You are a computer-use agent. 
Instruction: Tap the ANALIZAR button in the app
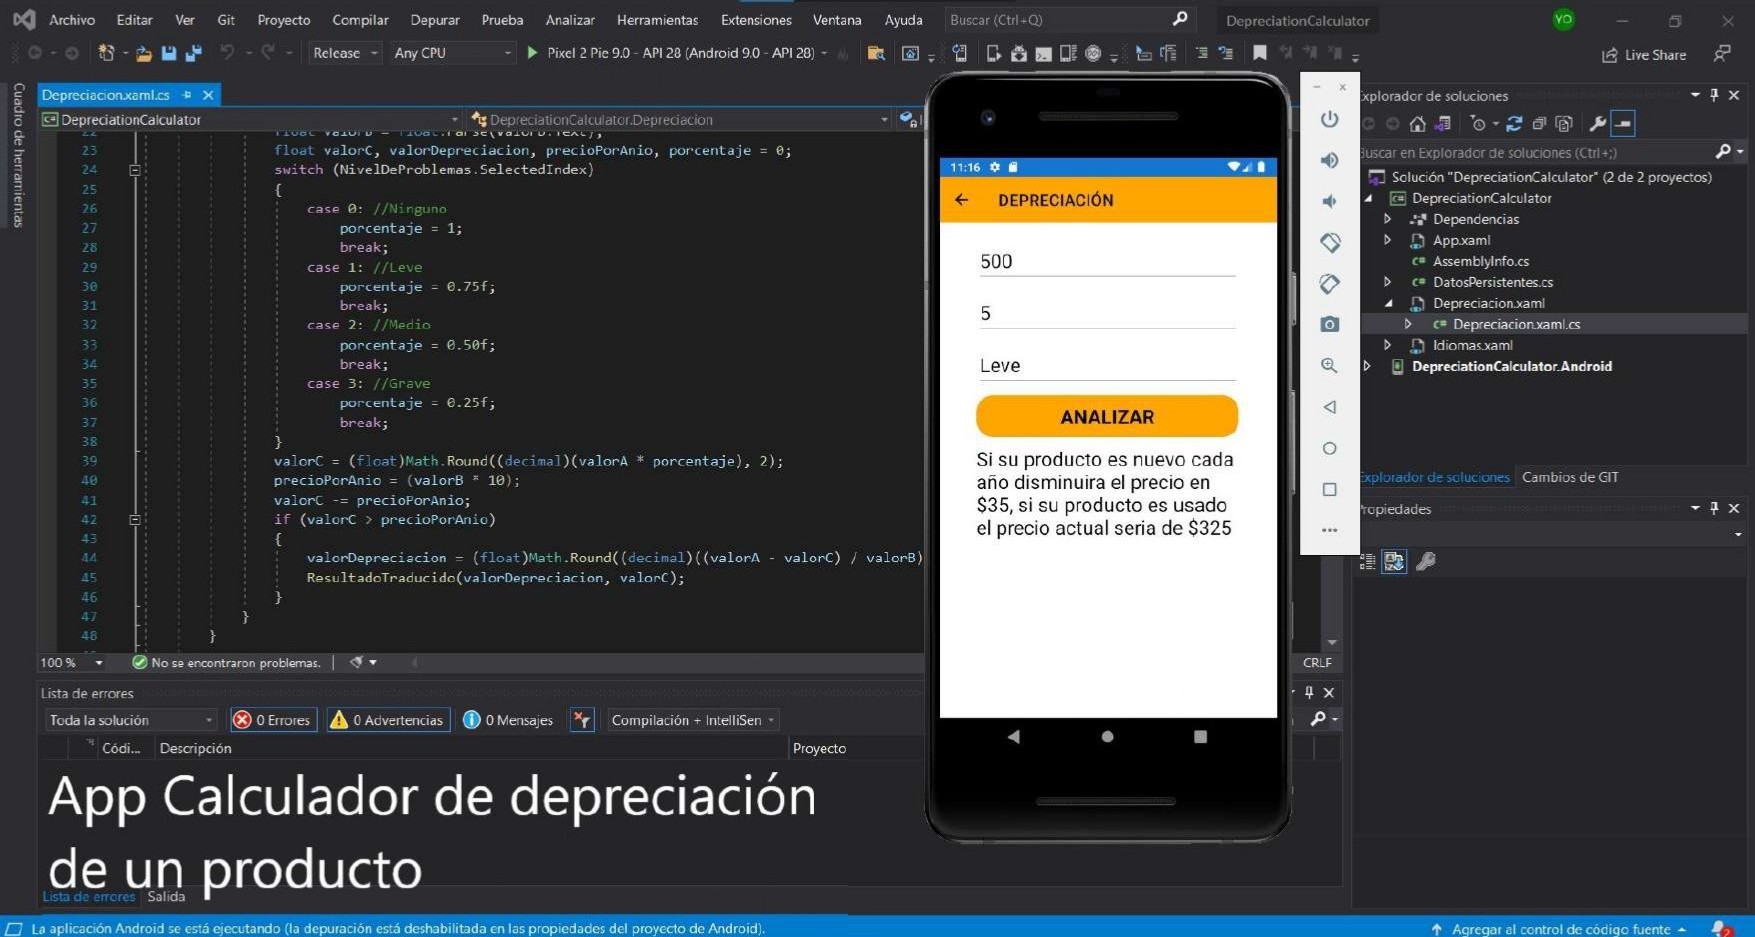click(1107, 416)
